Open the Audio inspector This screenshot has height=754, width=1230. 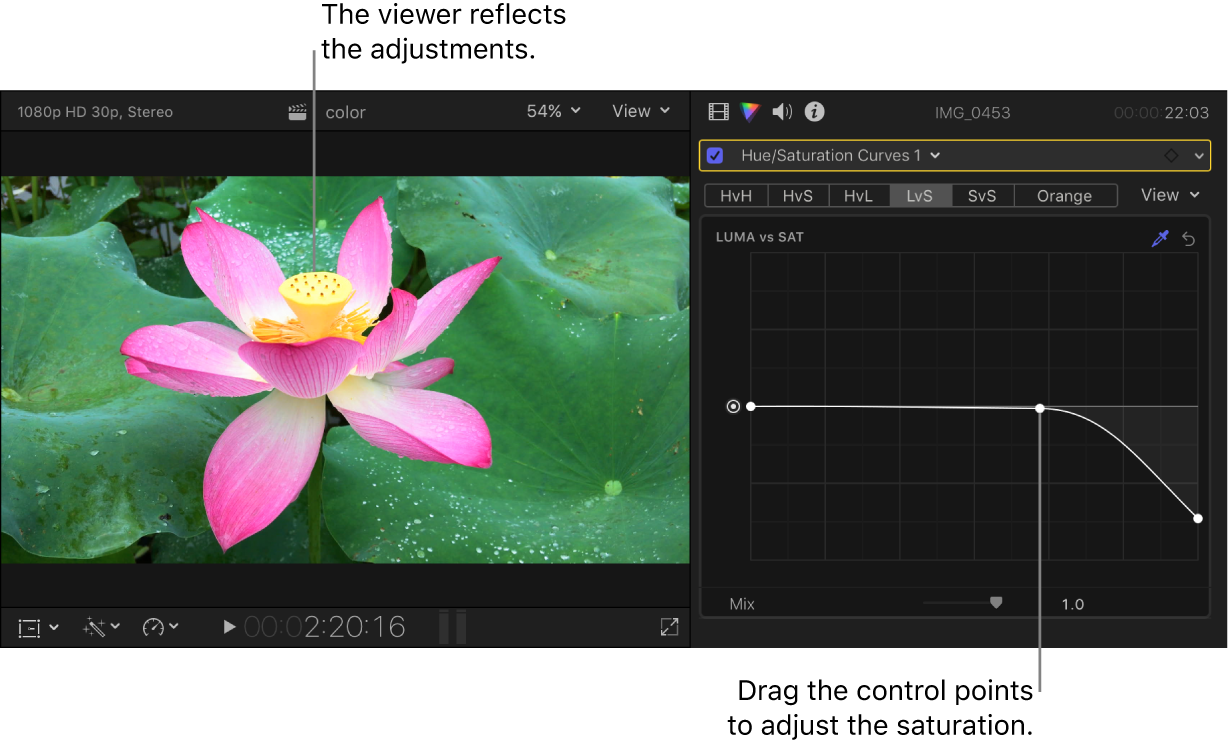(781, 112)
